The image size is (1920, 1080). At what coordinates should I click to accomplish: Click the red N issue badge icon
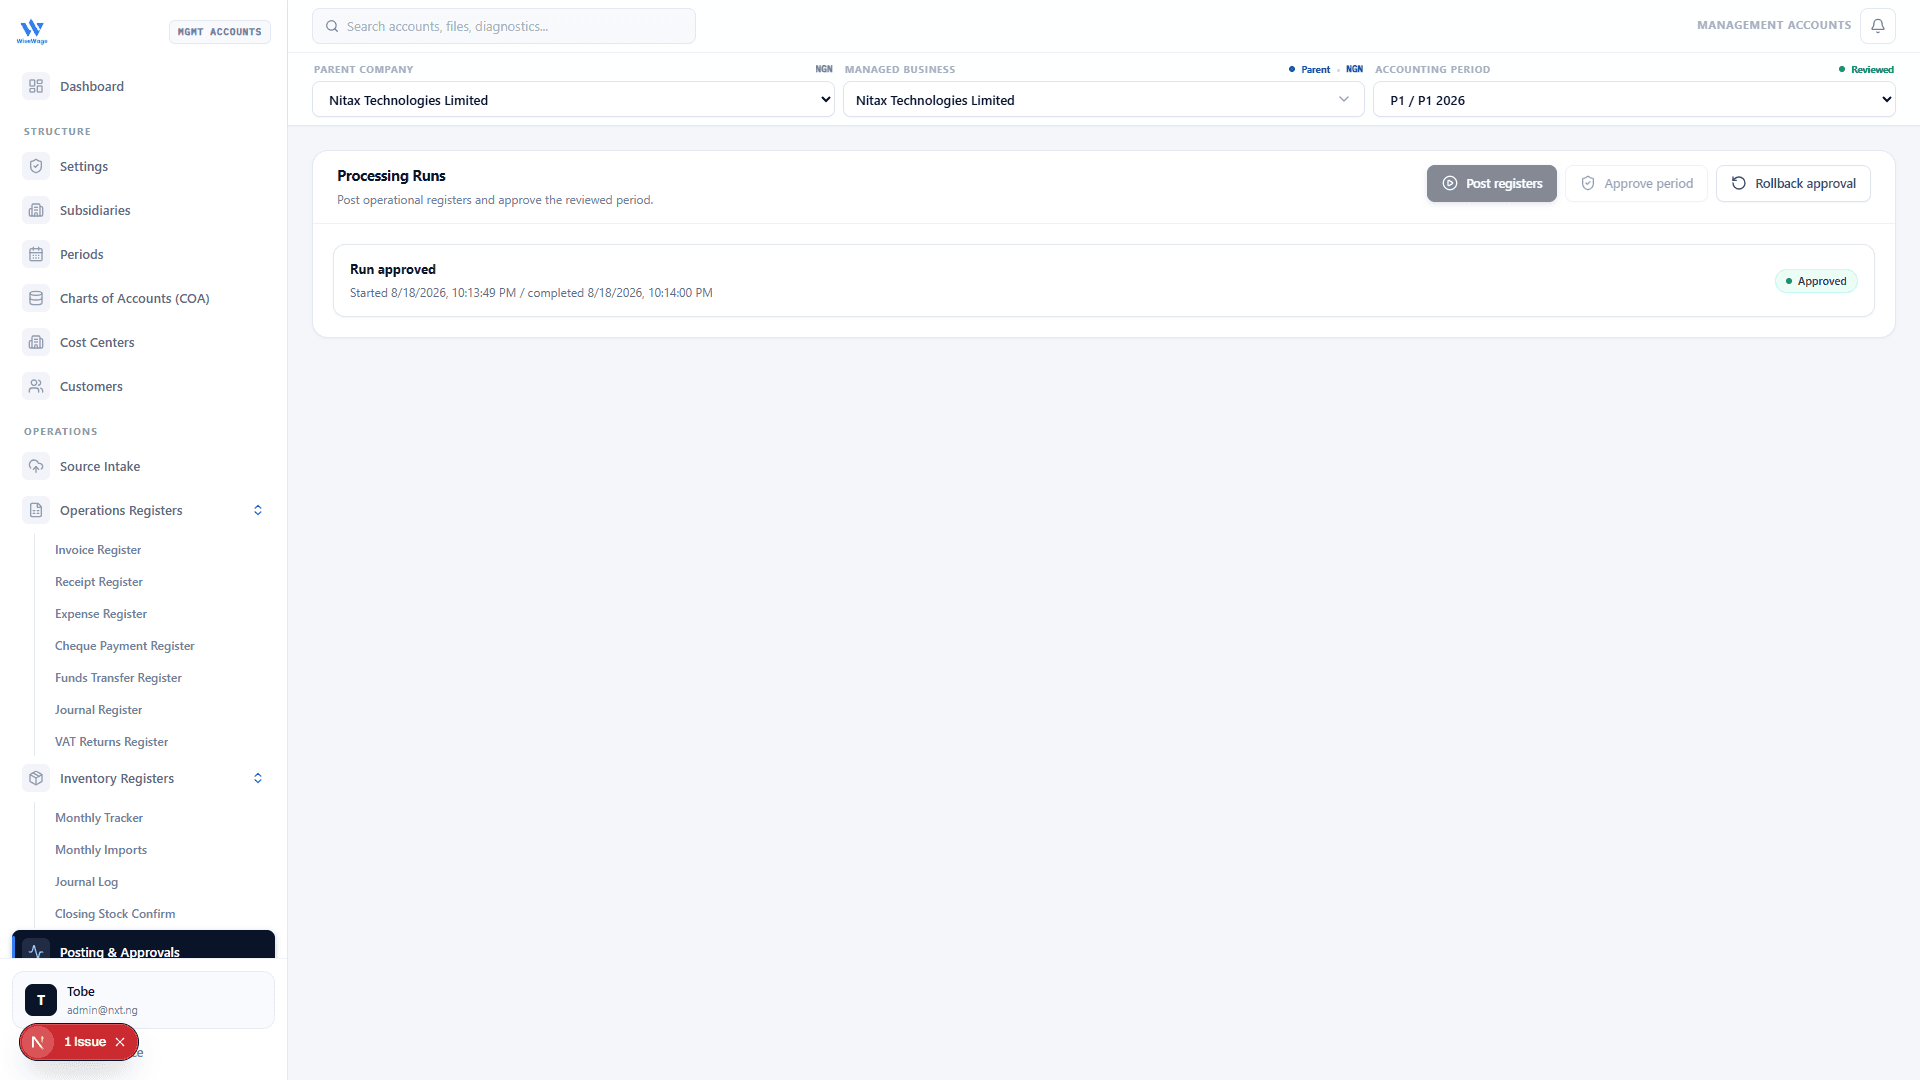pyautogui.click(x=38, y=1042)
